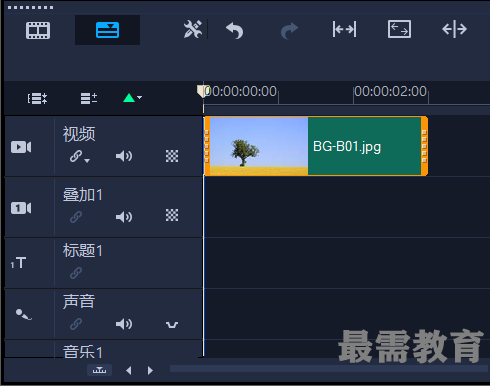Click the dip icon on 声音 track
Image resolution: width=490 pixels, height=386 pixels.
point(172,324)
